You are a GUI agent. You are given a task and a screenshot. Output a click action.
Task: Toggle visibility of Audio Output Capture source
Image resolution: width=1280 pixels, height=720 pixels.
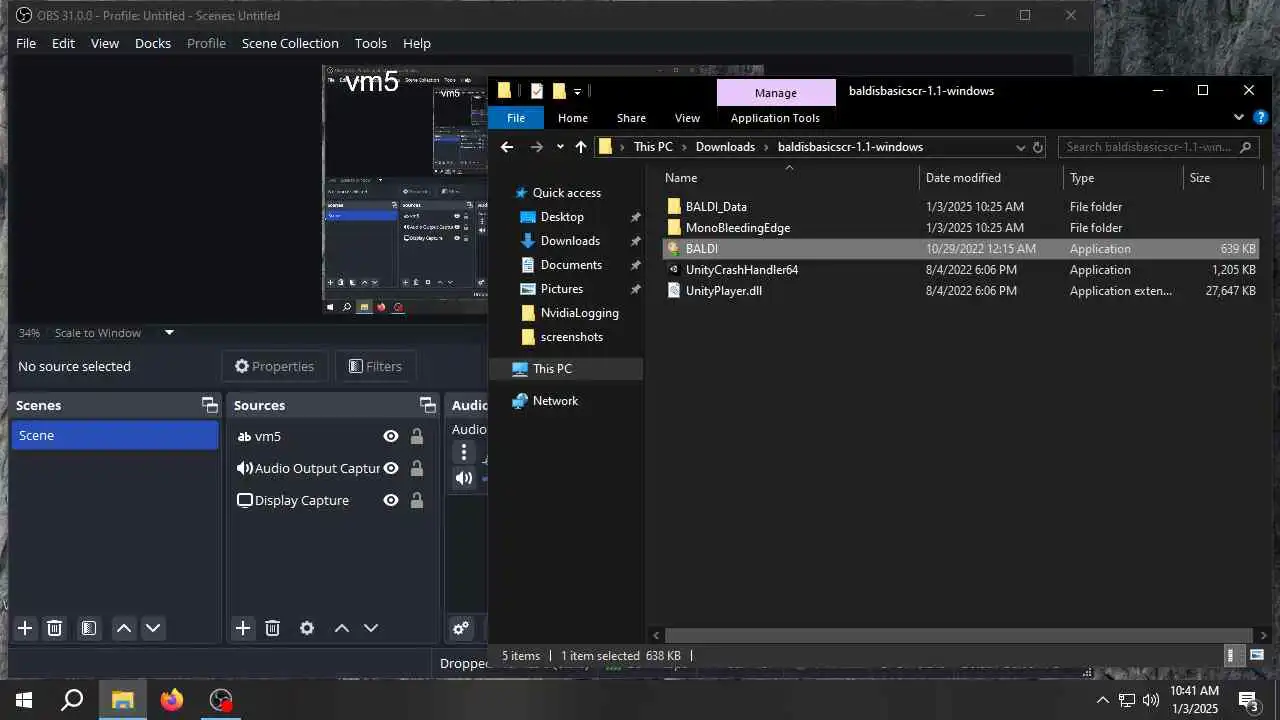(x=391, y=468)
